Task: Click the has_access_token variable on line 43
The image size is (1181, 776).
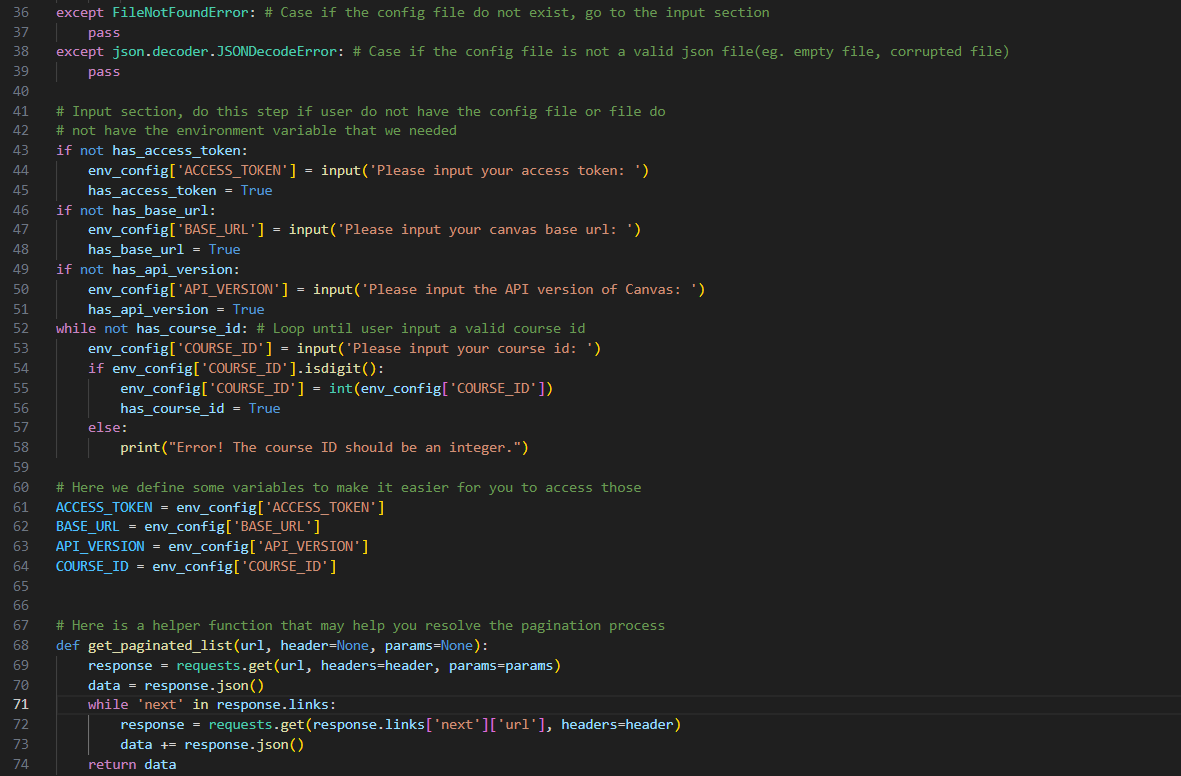Action: 176,150
